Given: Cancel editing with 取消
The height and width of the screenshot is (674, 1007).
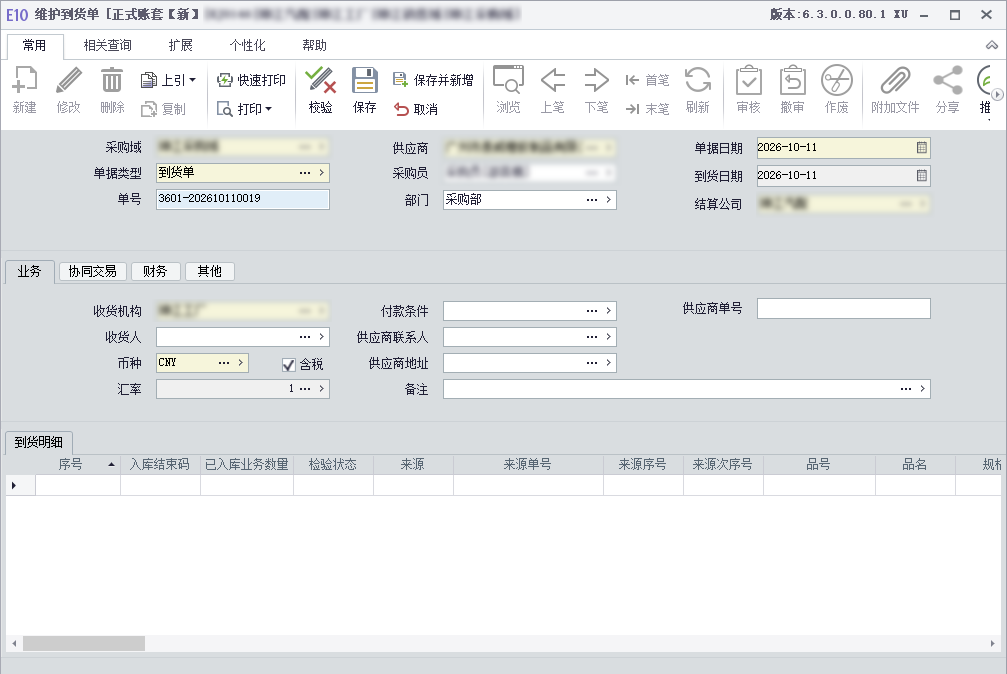Looking at the screenshot, I should [x=416, y=109].
